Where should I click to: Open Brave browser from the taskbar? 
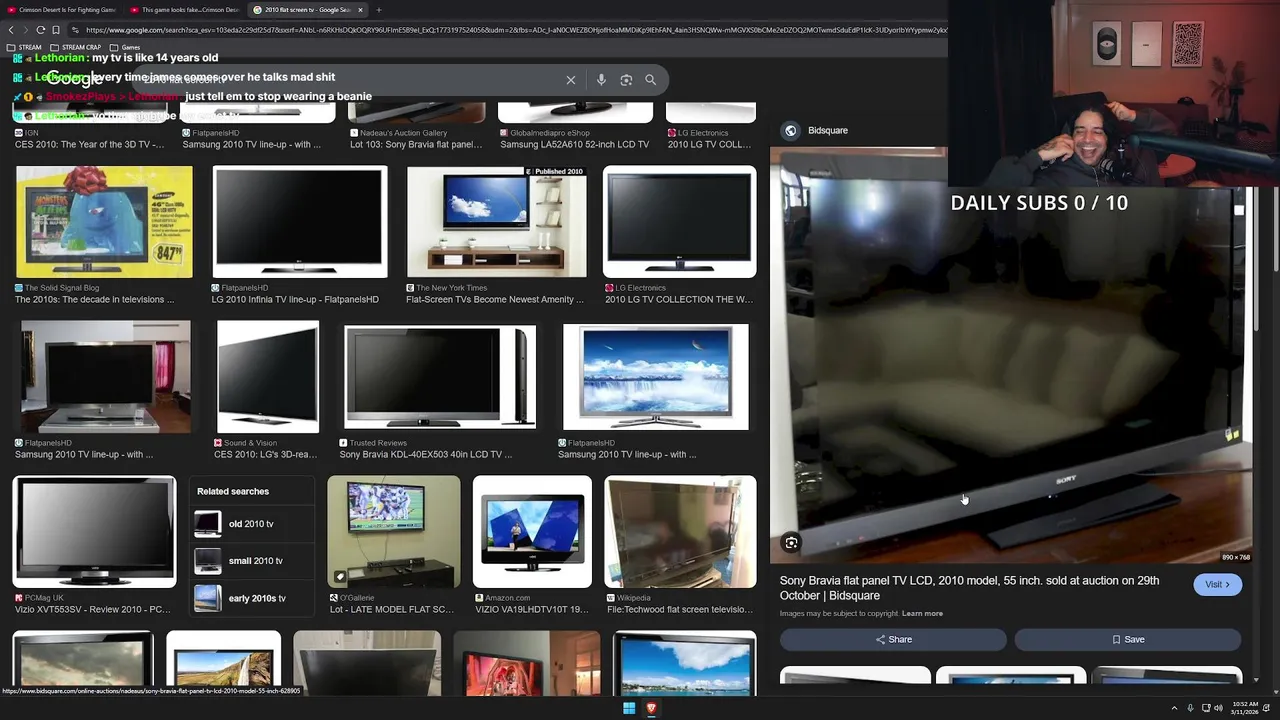[651, 708]
